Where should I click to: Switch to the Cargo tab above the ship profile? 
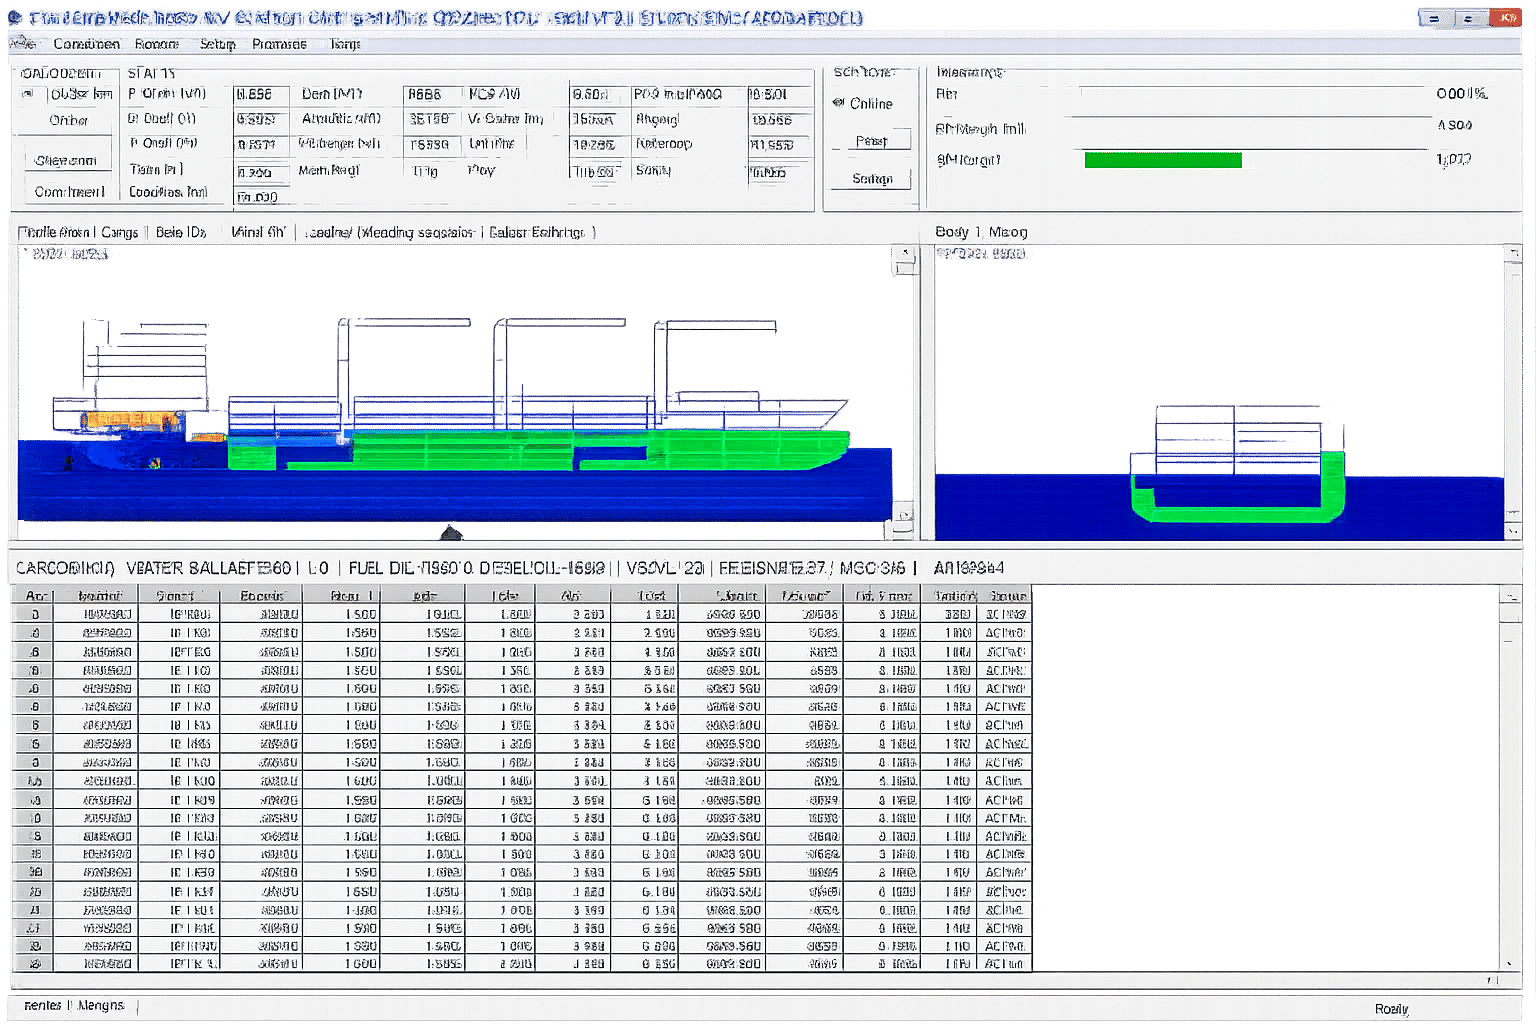tap(120, 232)
